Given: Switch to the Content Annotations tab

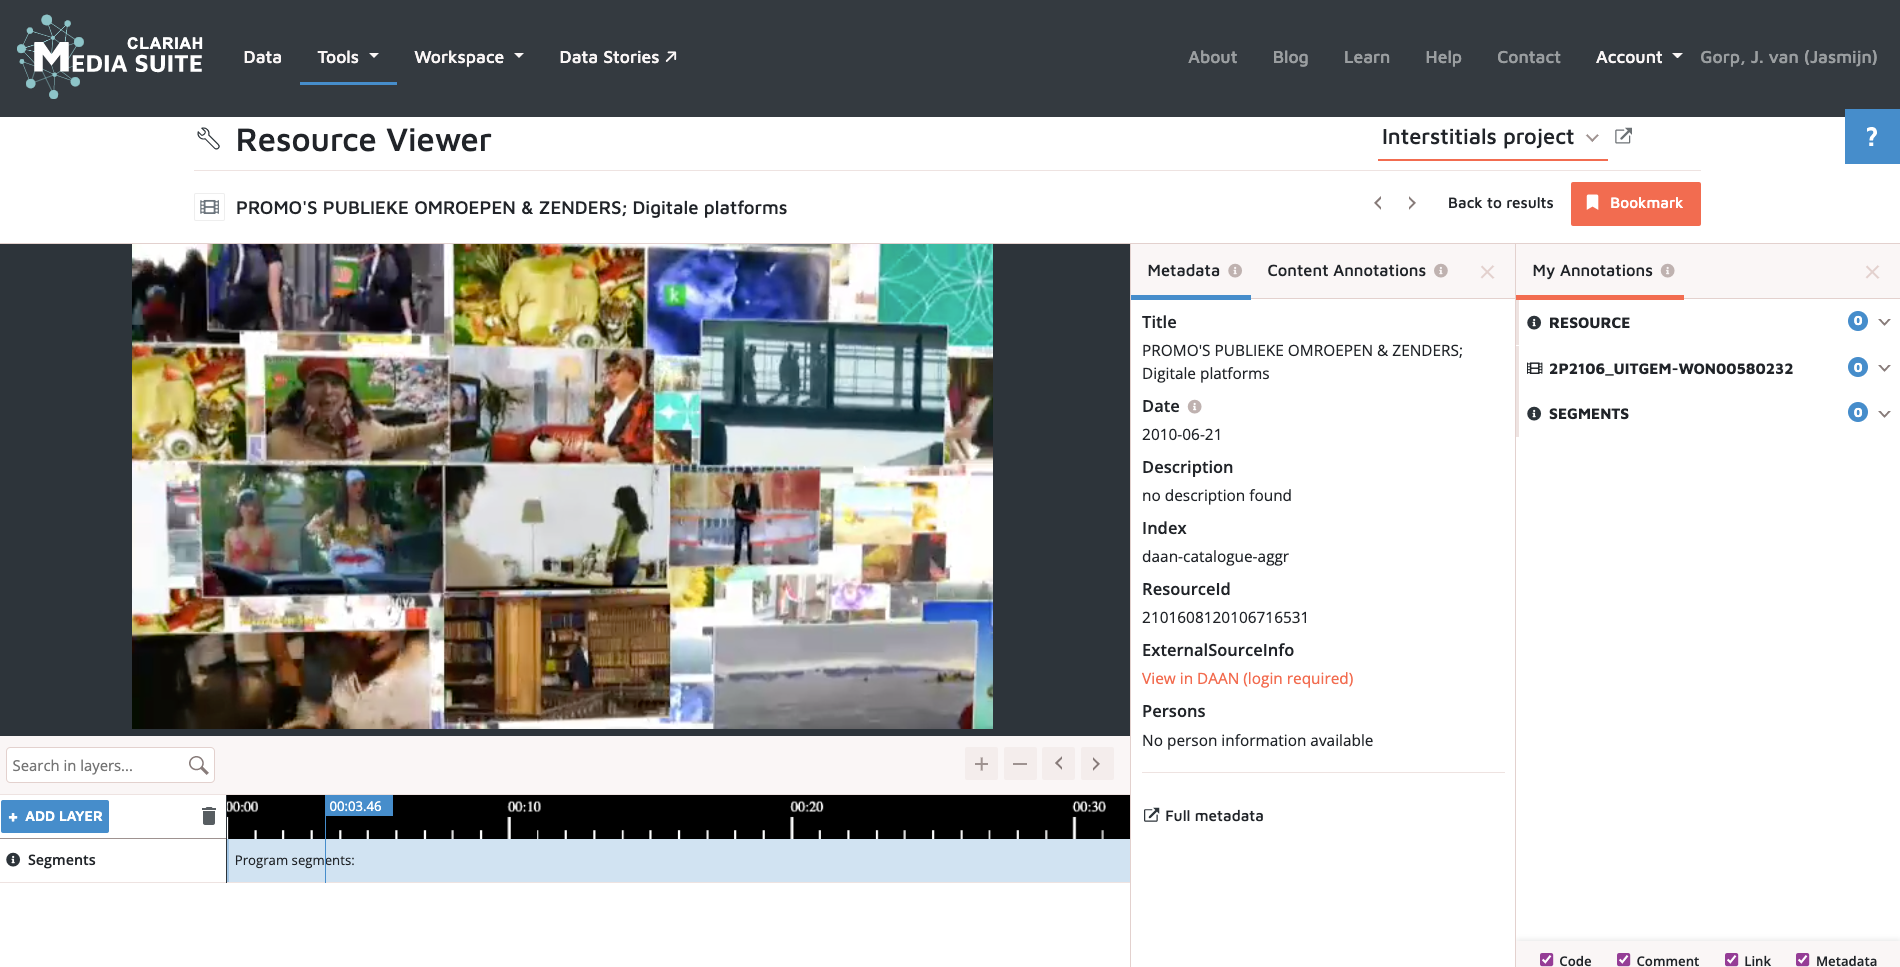Looking at the screenshot, I should [x=1346, y=271].
